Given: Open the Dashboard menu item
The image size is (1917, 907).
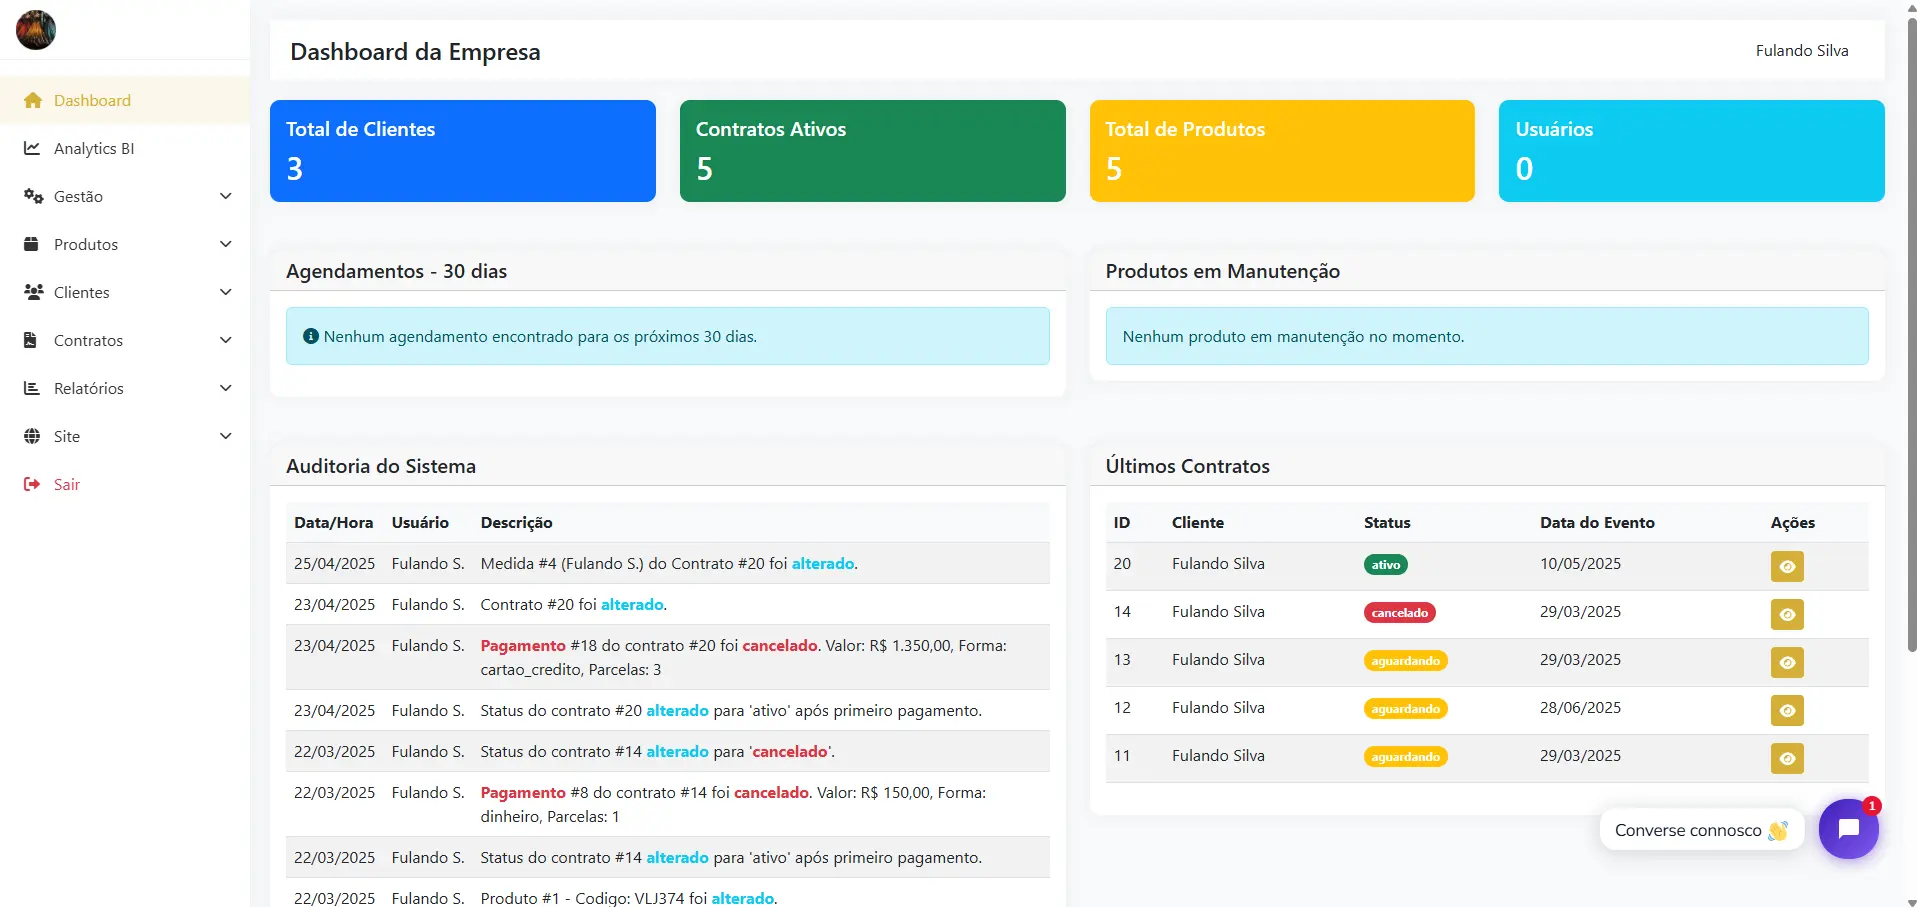Looking at the screenshot, I should 125,100.
